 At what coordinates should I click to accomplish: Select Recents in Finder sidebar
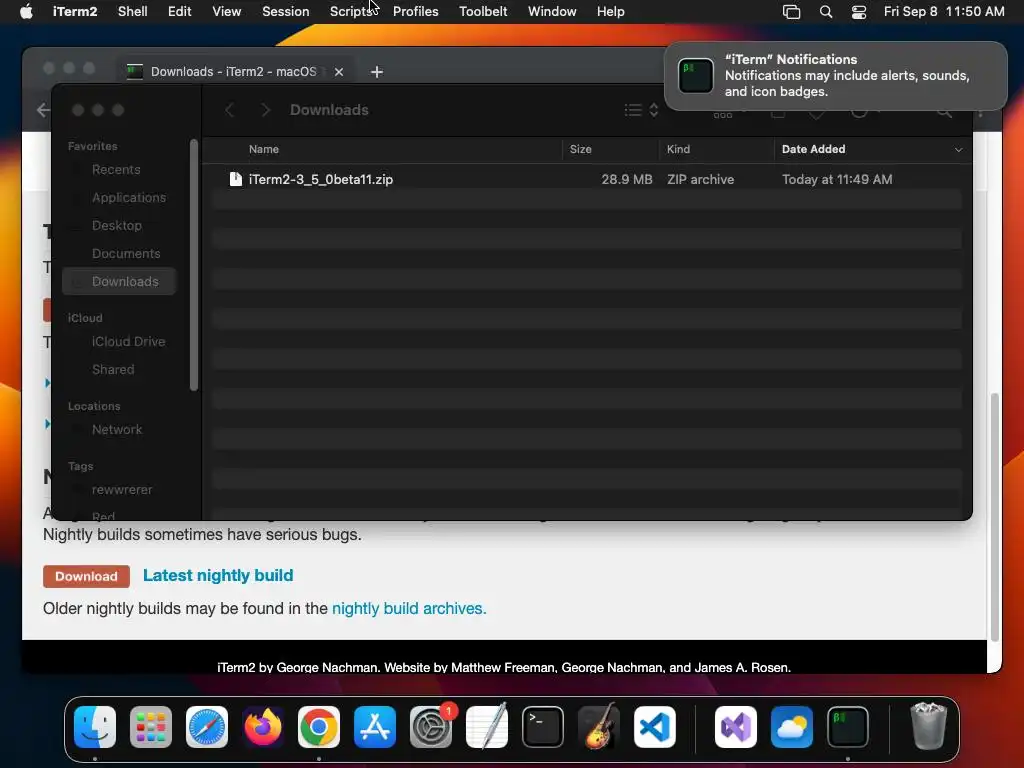pyautogui.click(x=116, y=170)
